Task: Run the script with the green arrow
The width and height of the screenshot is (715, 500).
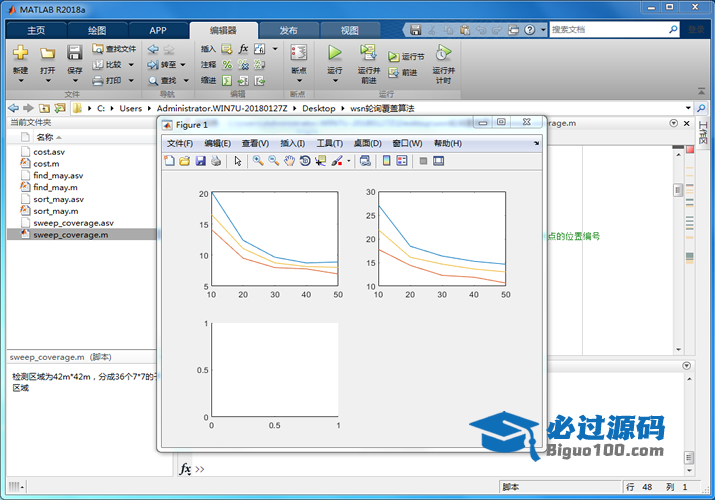Action: [x=335, y=53]
